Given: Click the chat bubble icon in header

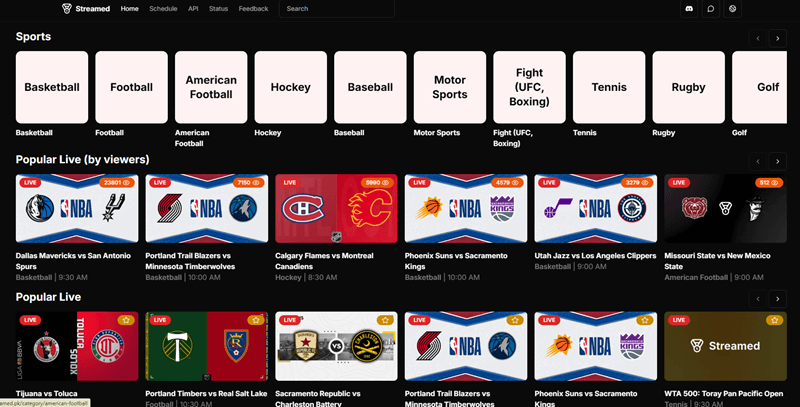Looking at the screenshot, I should (x=711, y=9).
